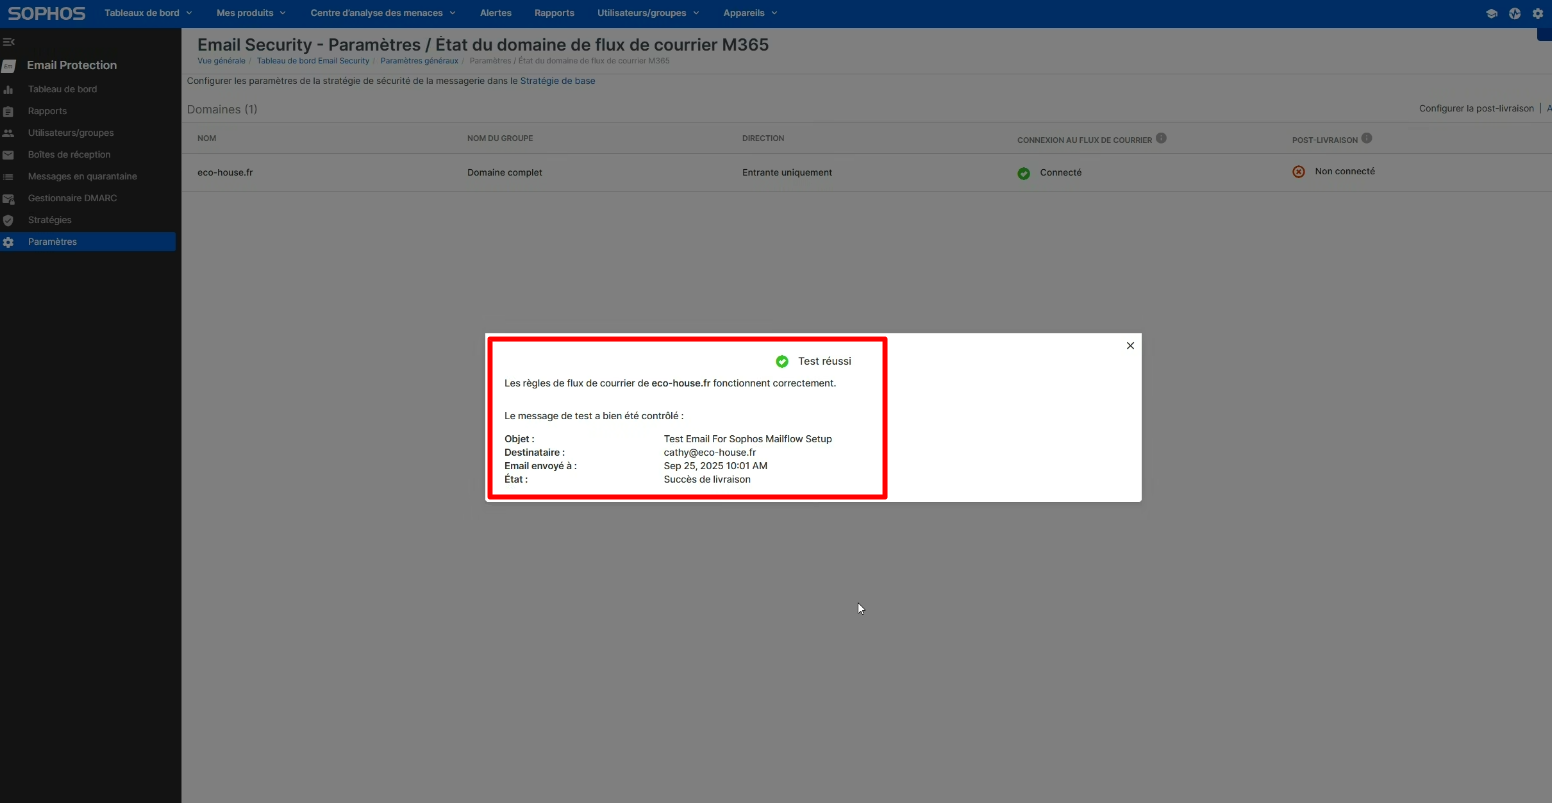
Task: Open the health pulse icon in header
Action: (x=1515, y=13)
